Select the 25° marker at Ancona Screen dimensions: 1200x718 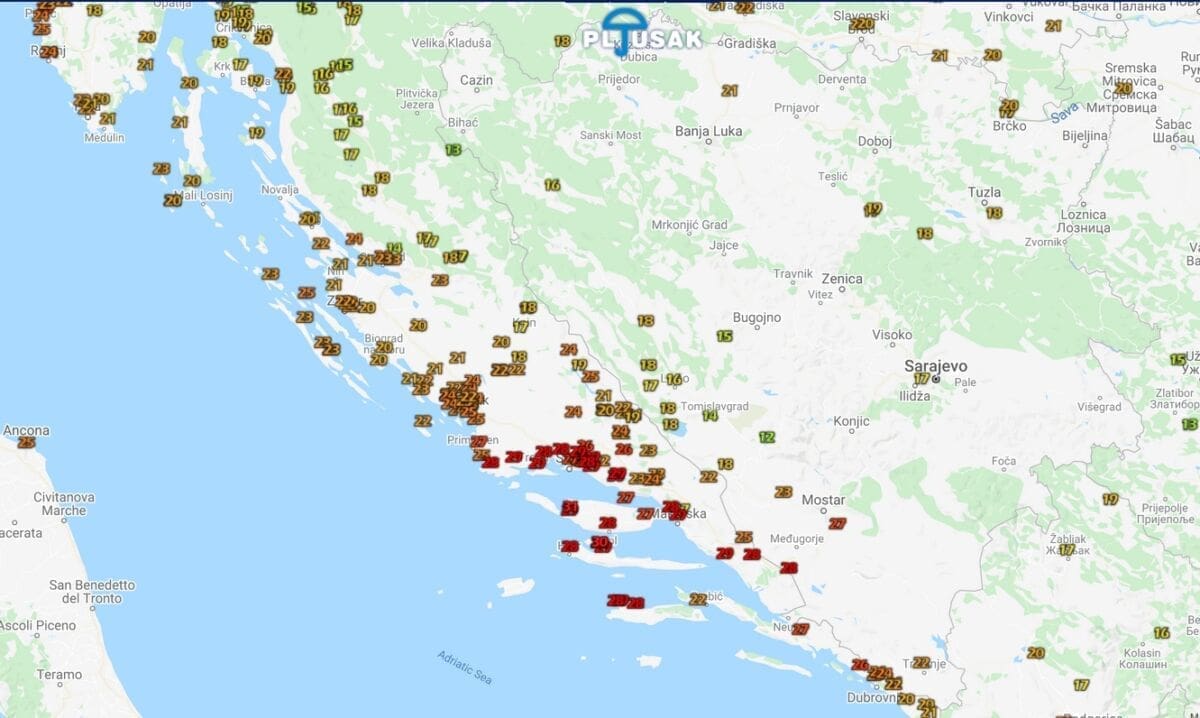pos(26,442)
